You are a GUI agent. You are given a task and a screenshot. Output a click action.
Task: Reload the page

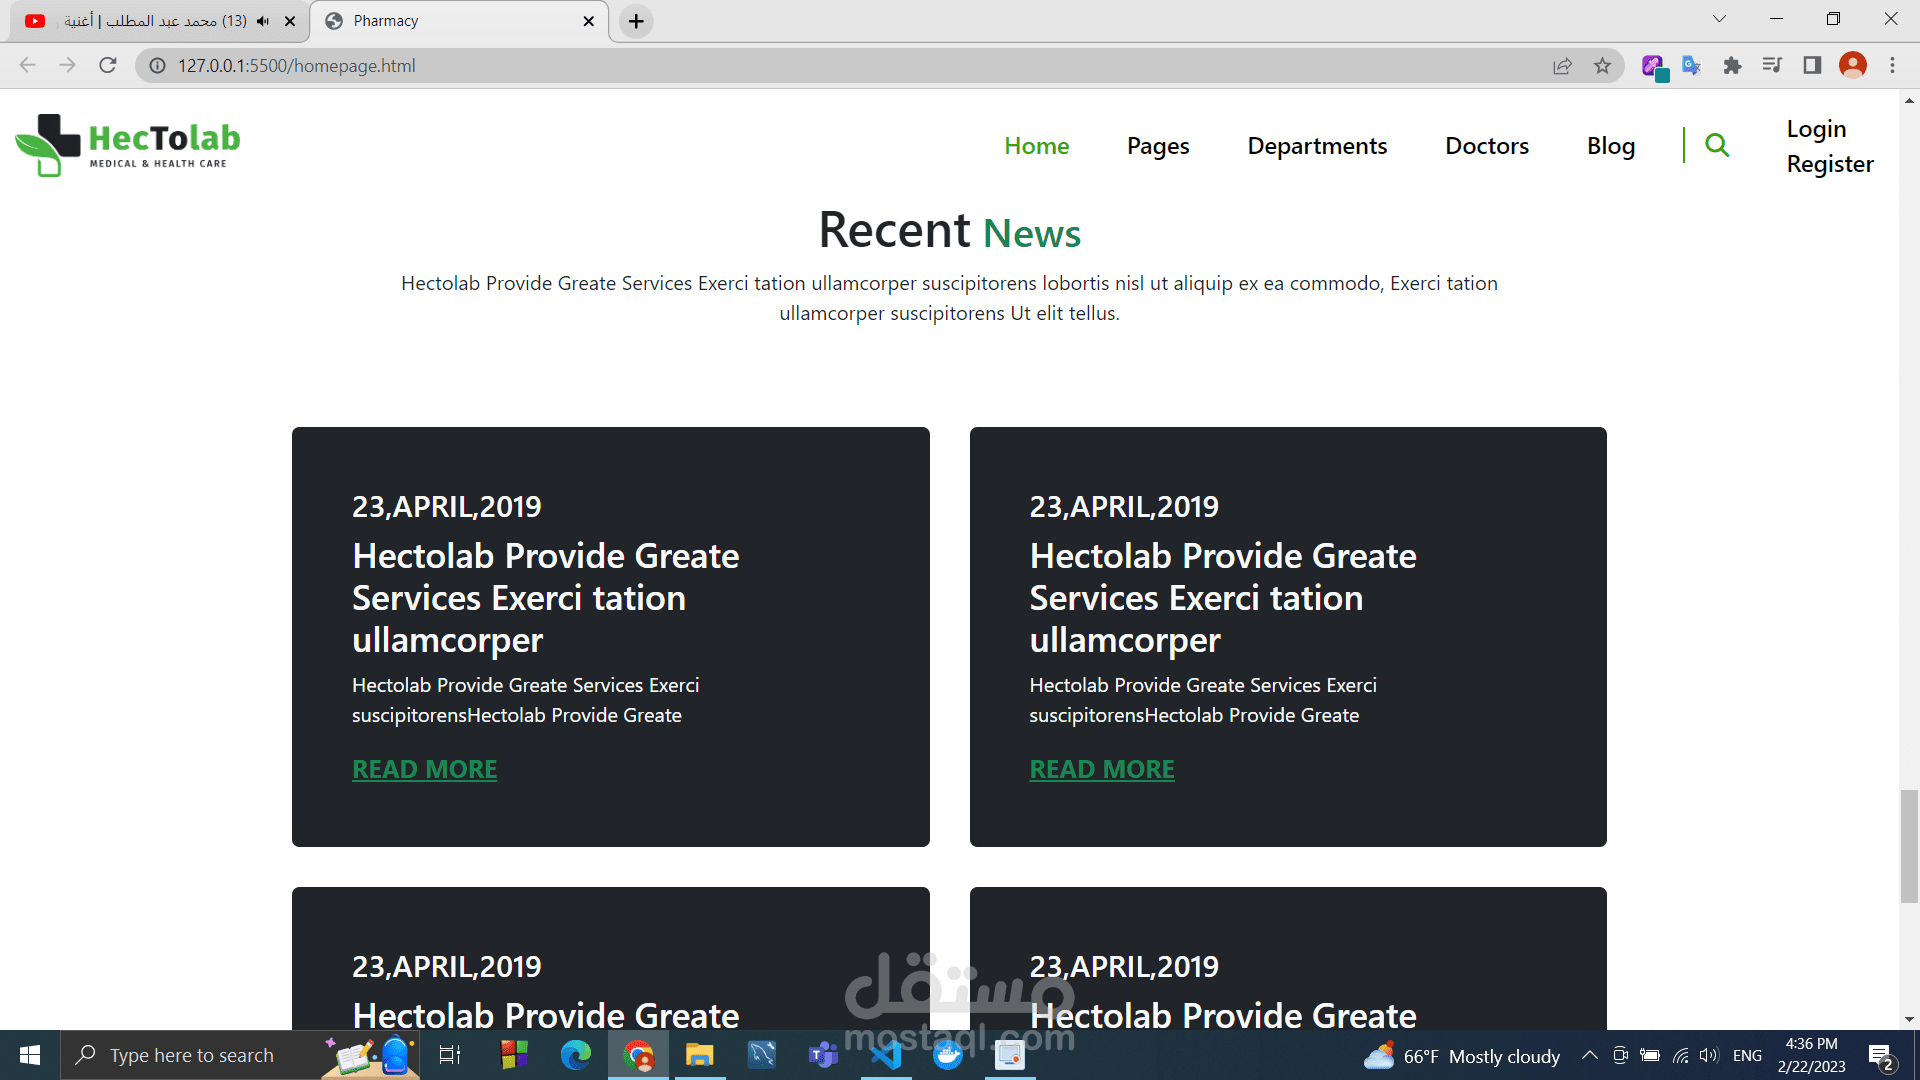(108, 66)
